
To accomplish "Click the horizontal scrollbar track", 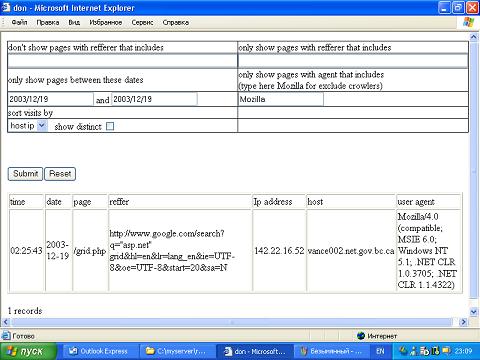I will point(232,322).
